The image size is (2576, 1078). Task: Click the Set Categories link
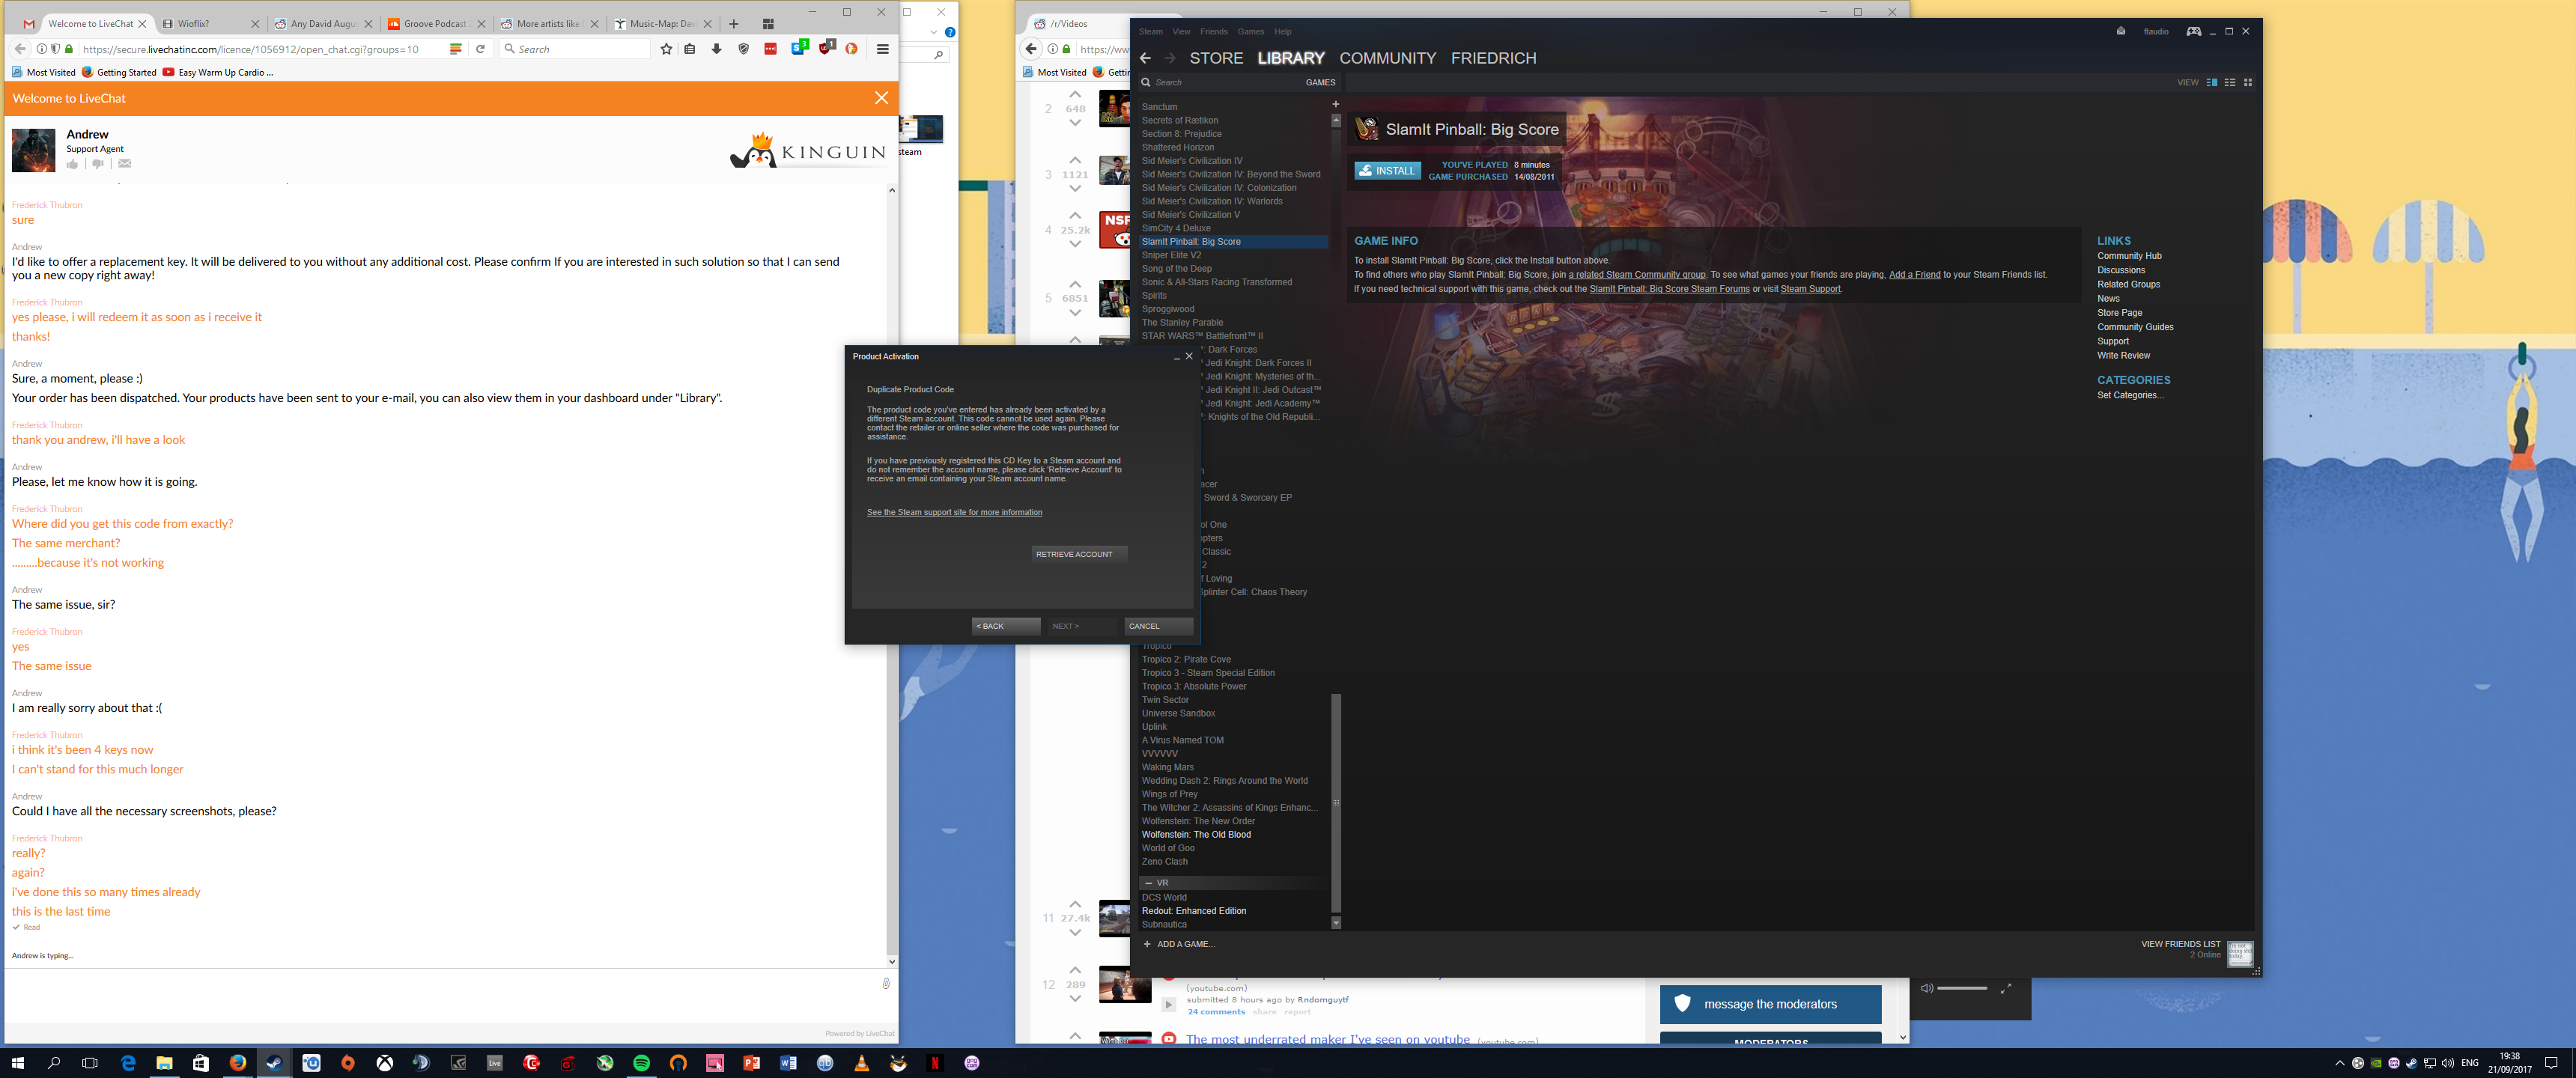[x=2130, y=395]
